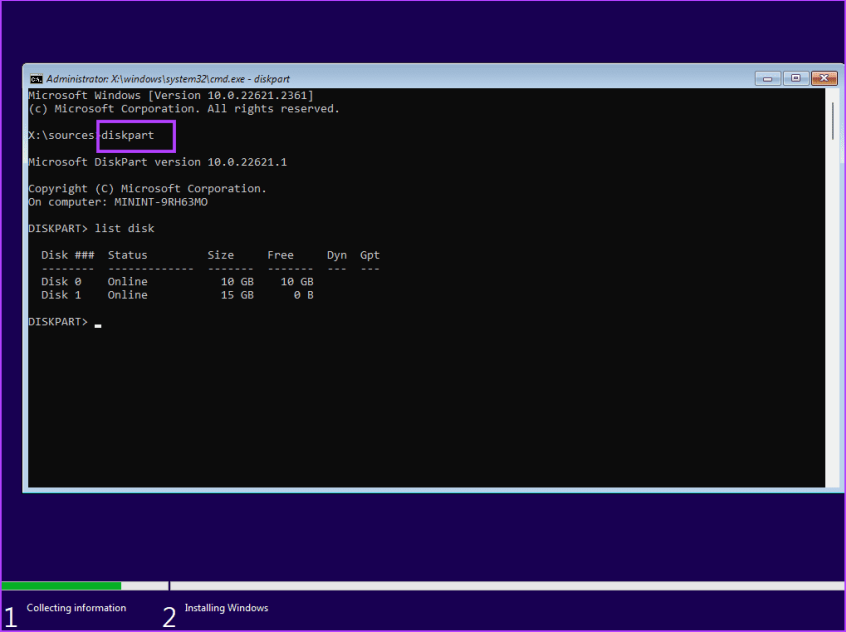Minimize the Administrator cmd.exe window
This screenshot has height=632, width=846.
click(767, 79)
